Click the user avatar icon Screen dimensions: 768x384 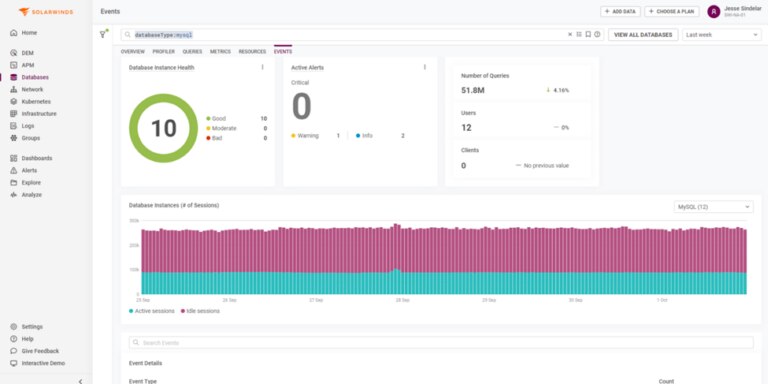(714, 11)
